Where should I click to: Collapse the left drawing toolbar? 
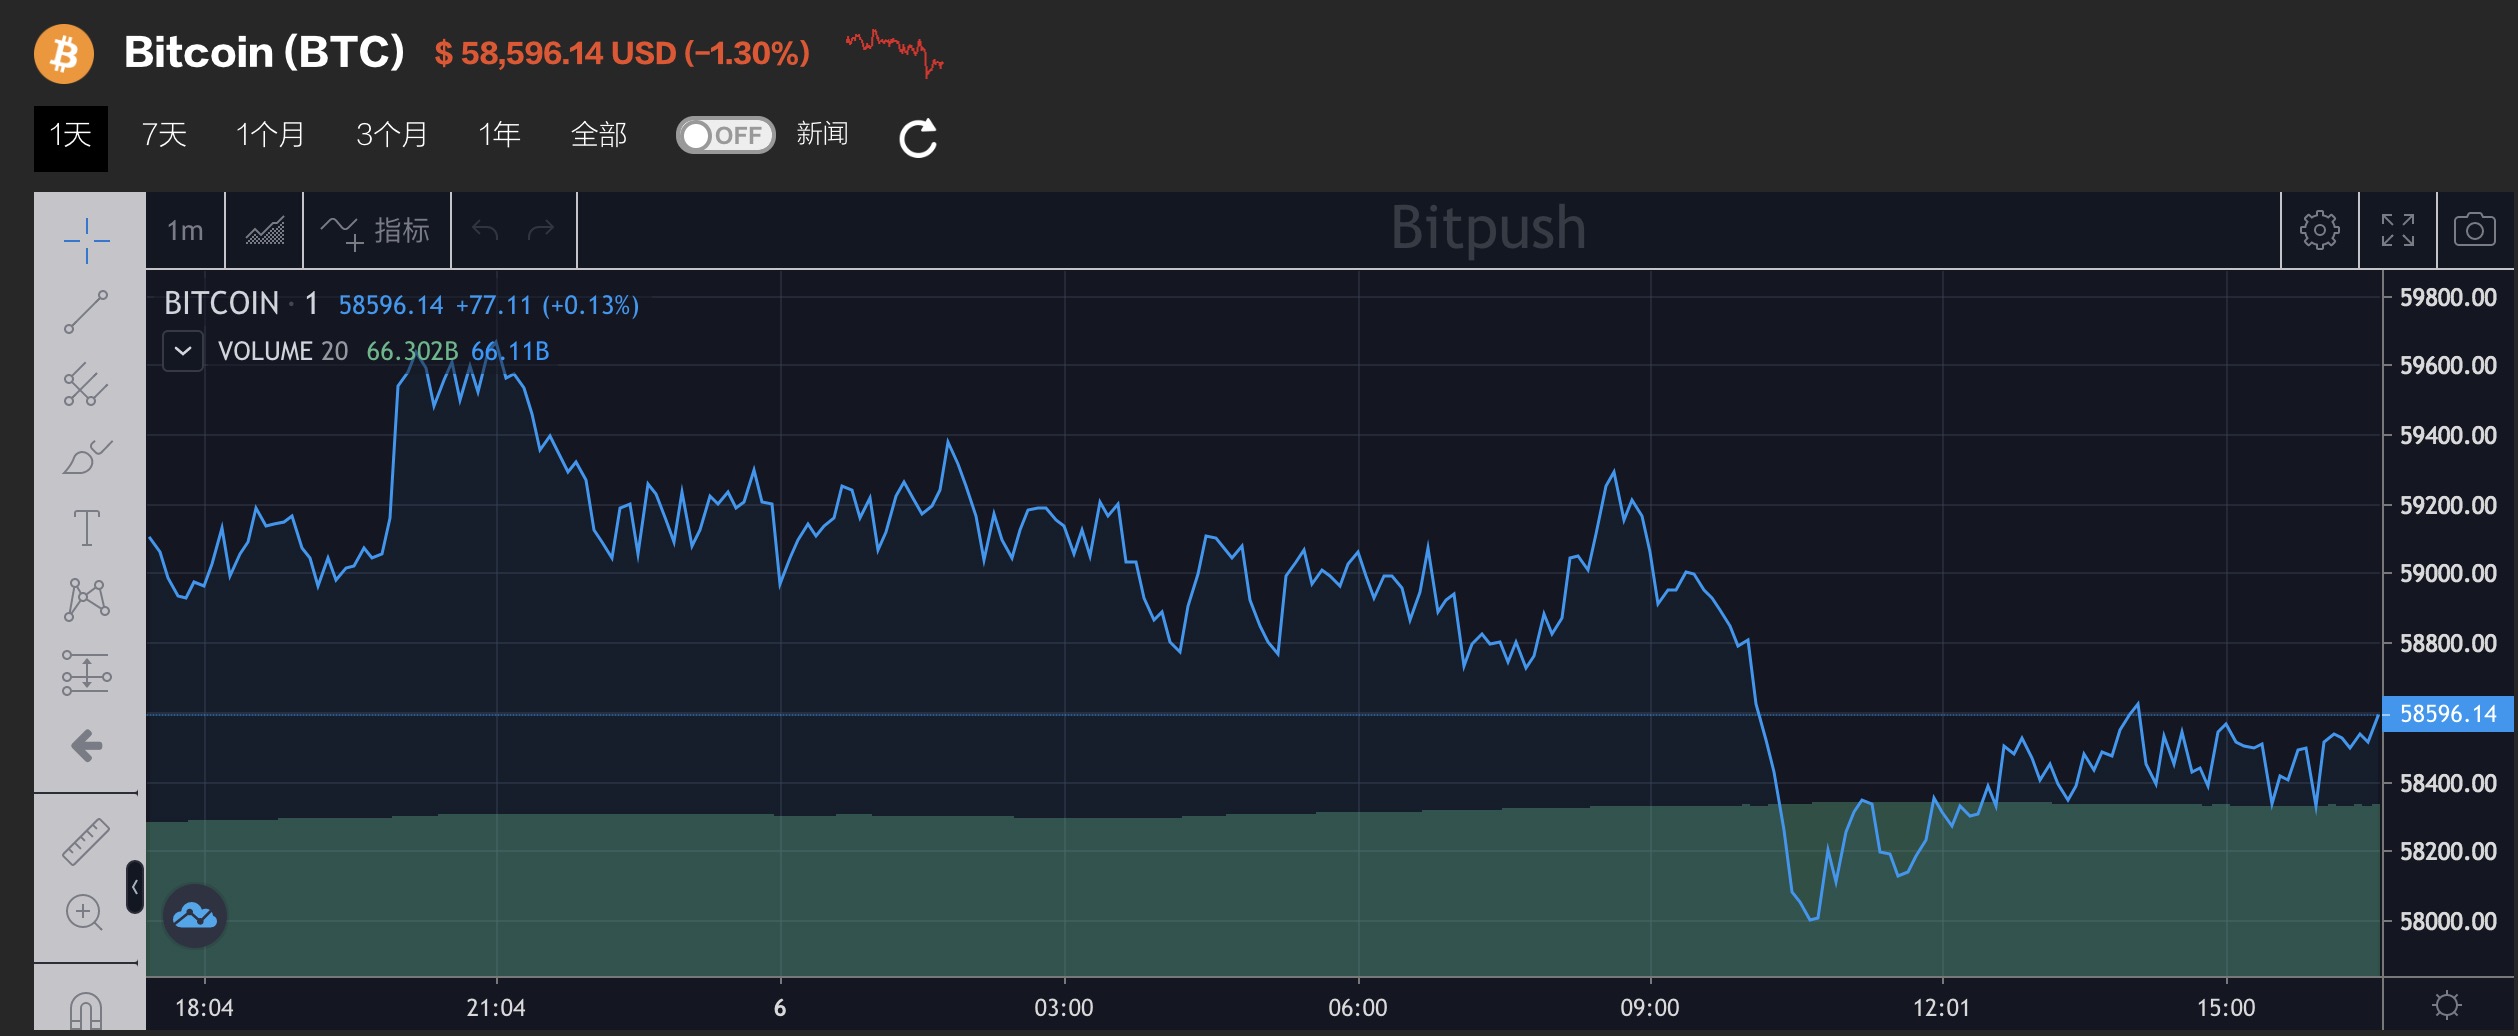tap(135, 887)
